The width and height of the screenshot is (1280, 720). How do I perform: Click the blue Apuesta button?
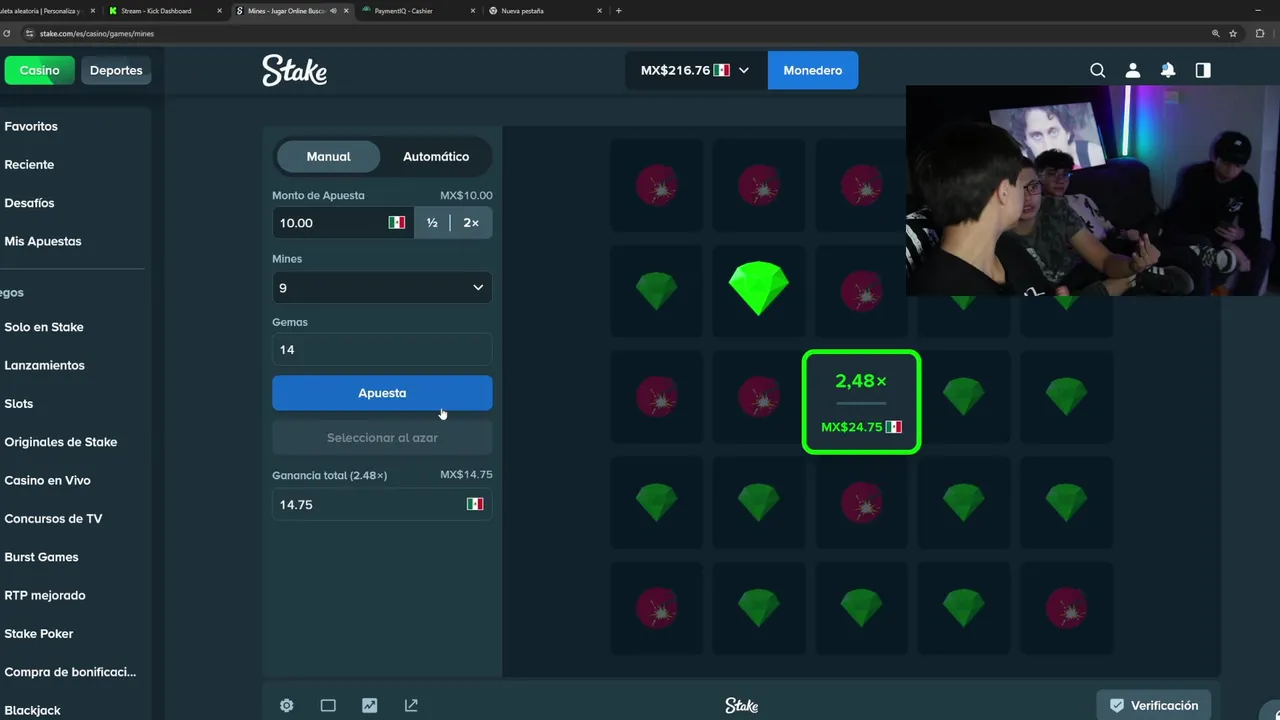[382, 393]
